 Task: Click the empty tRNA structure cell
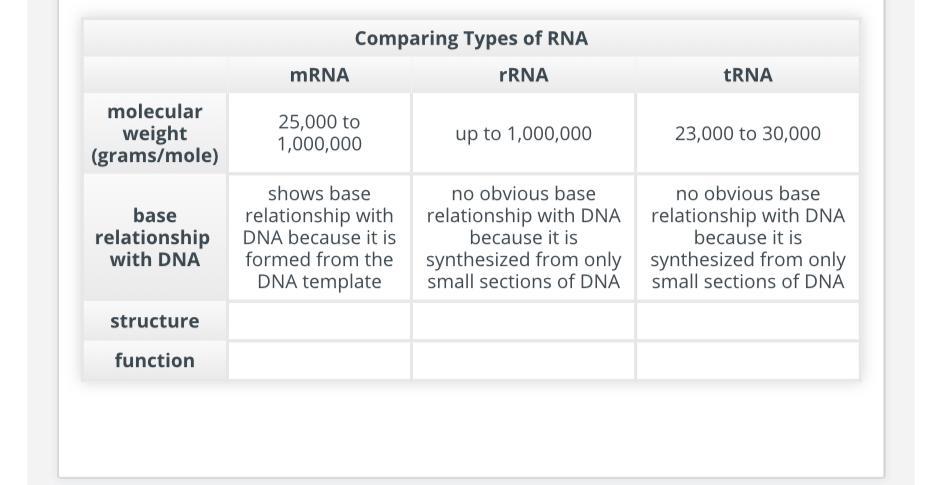tap(747, 321)
